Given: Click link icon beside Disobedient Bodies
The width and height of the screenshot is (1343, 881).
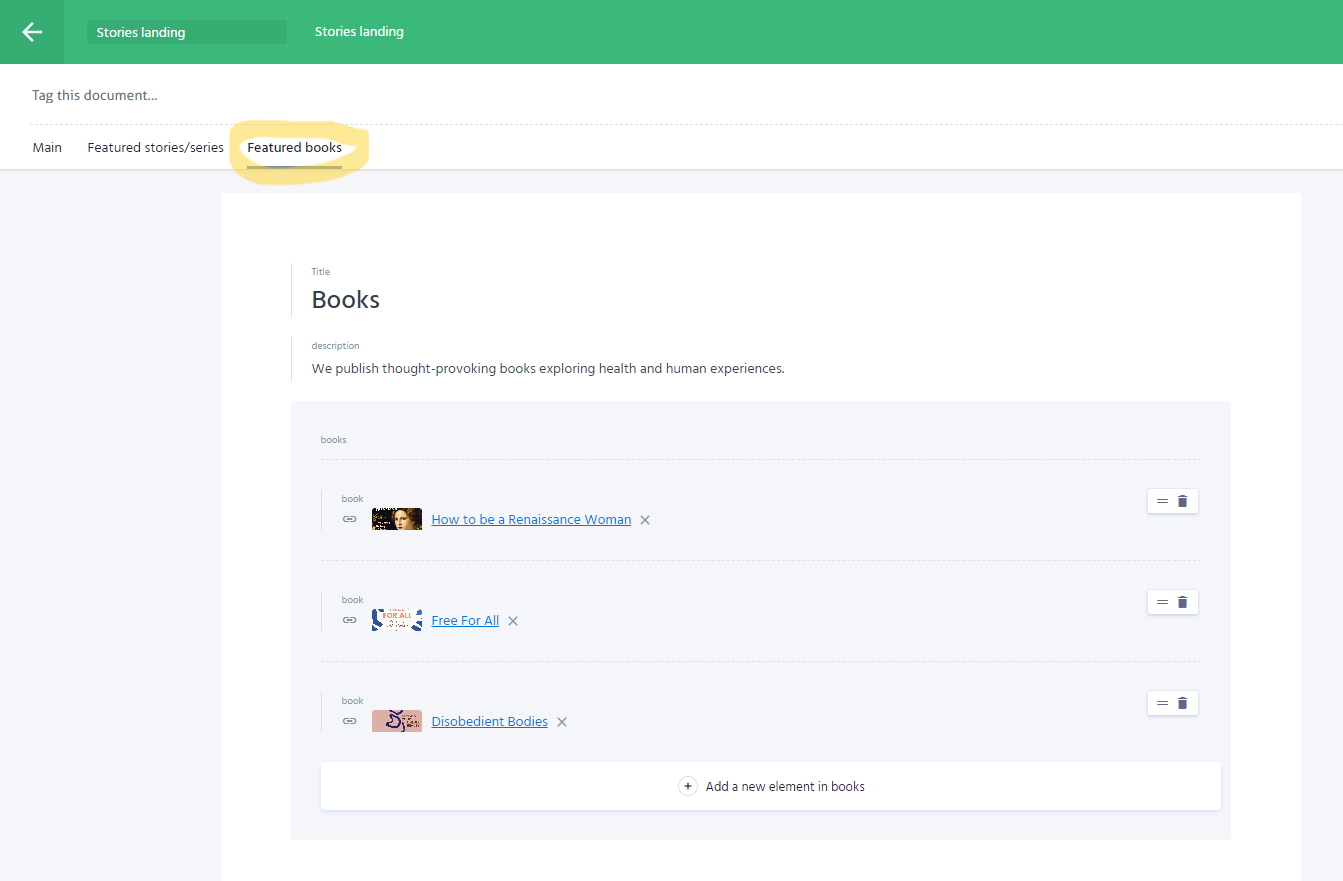Looking at the screenshot, I should (349, 721).
